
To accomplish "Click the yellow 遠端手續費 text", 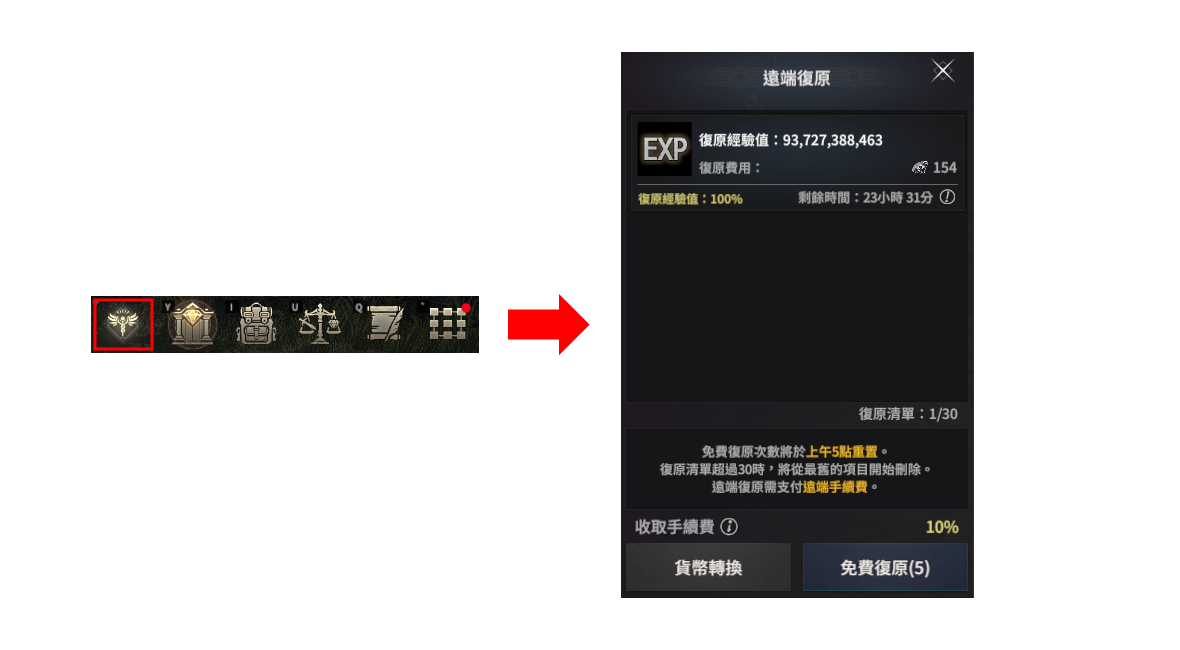I will 835,487.
